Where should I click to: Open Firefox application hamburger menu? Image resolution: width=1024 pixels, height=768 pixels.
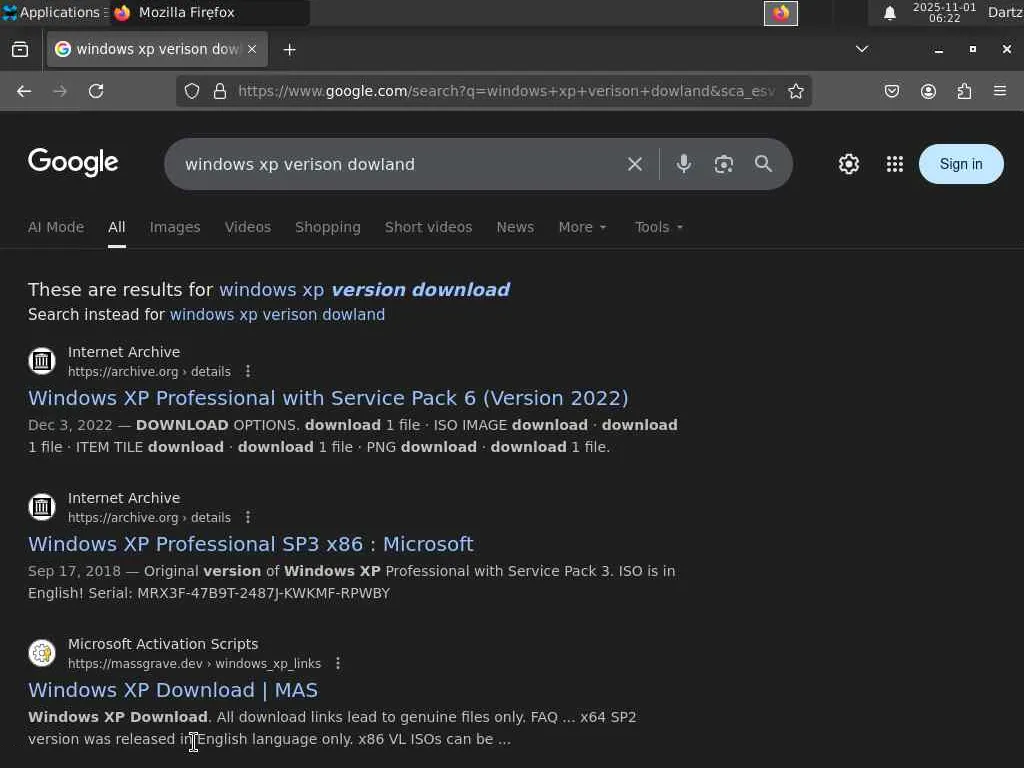coord(1000,91)
